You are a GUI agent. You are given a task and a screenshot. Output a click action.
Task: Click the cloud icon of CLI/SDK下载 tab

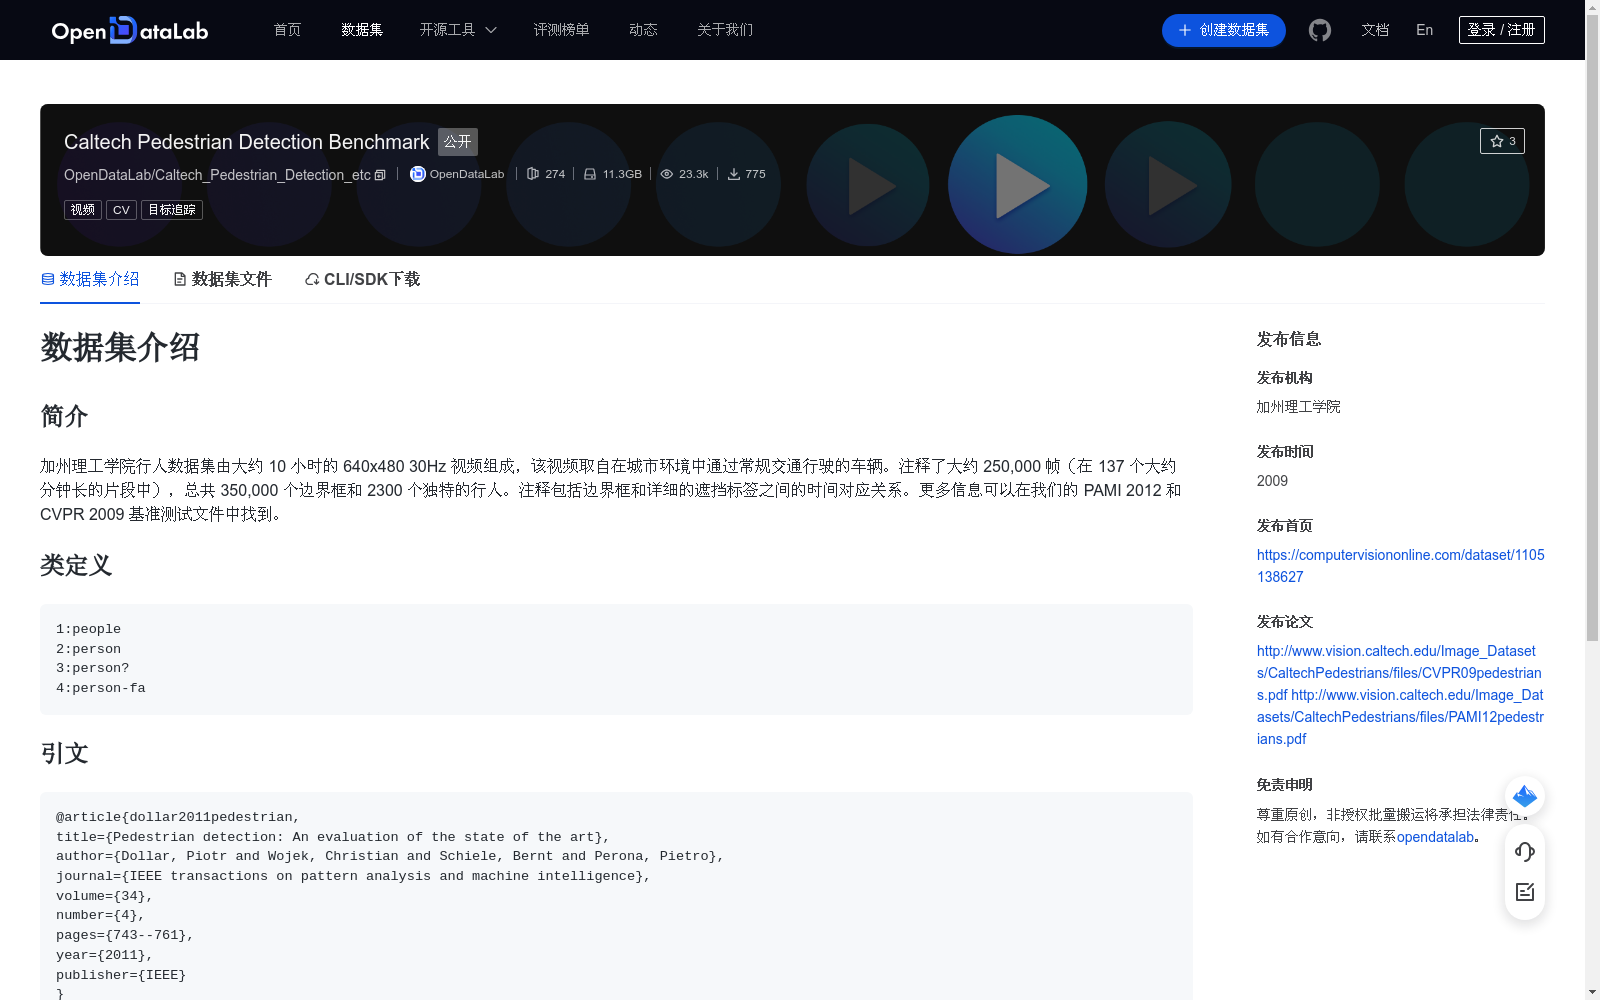312,279
